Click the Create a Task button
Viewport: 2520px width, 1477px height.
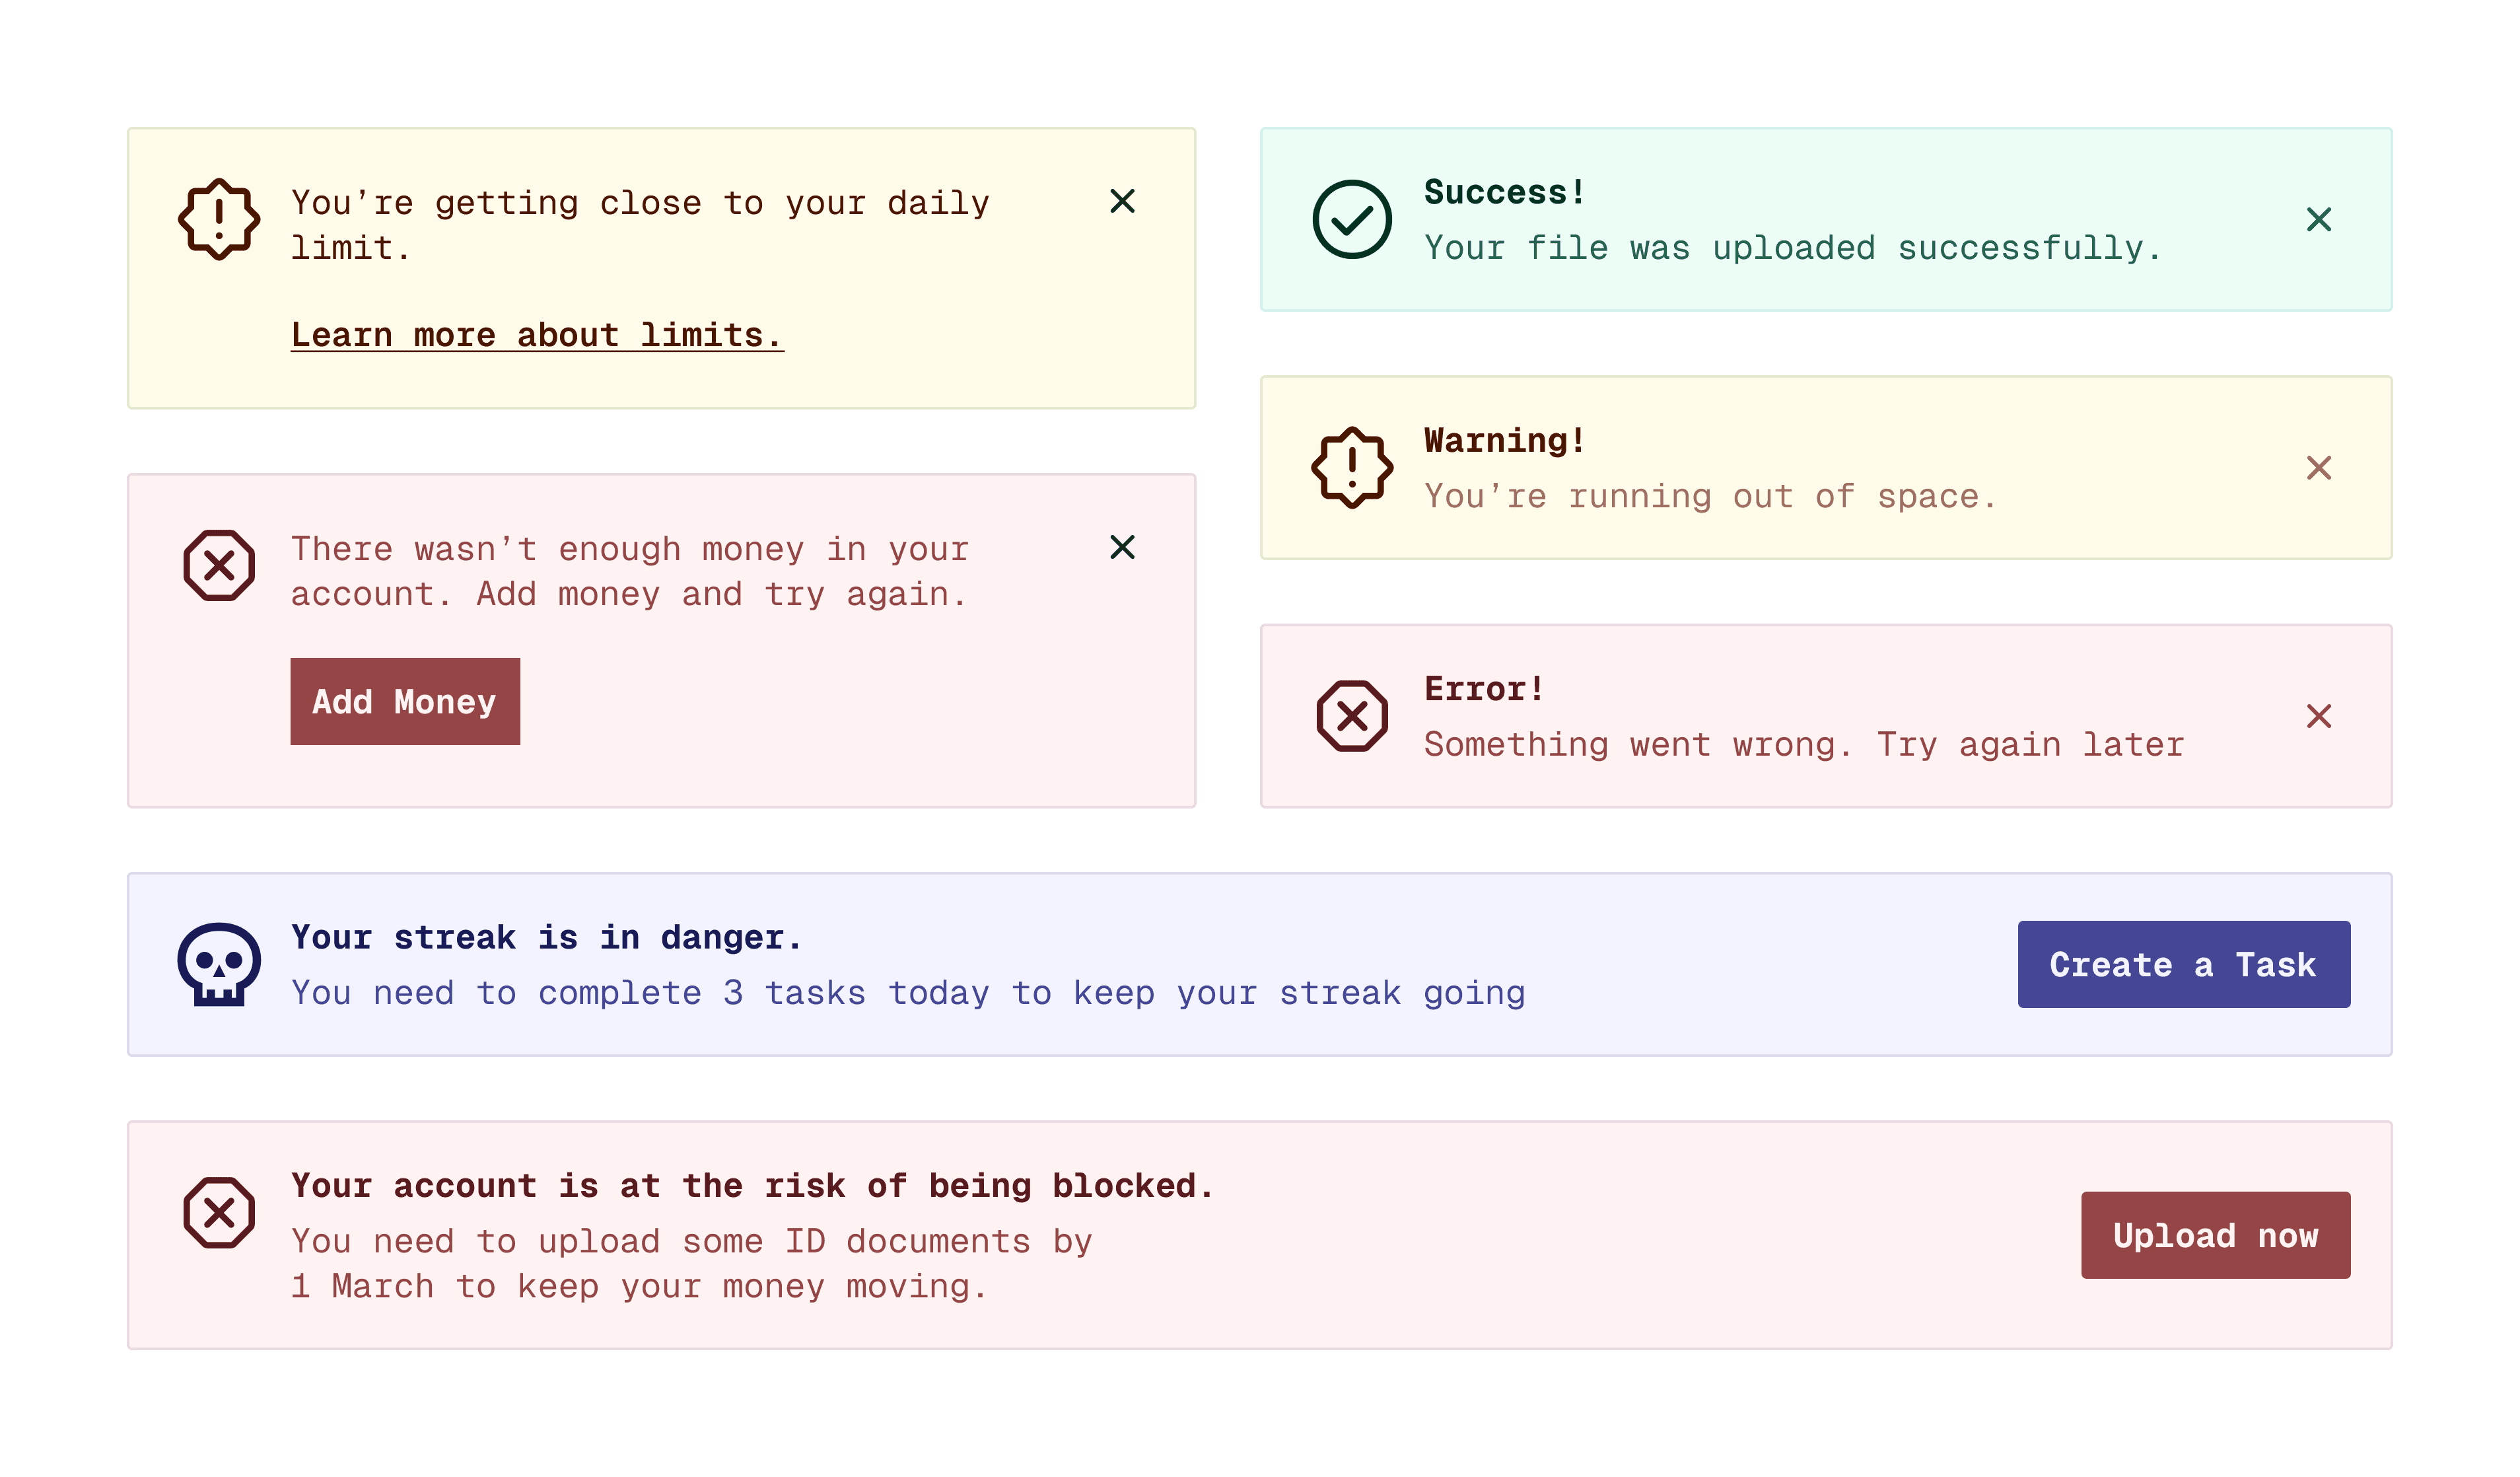coord(2183,964)
